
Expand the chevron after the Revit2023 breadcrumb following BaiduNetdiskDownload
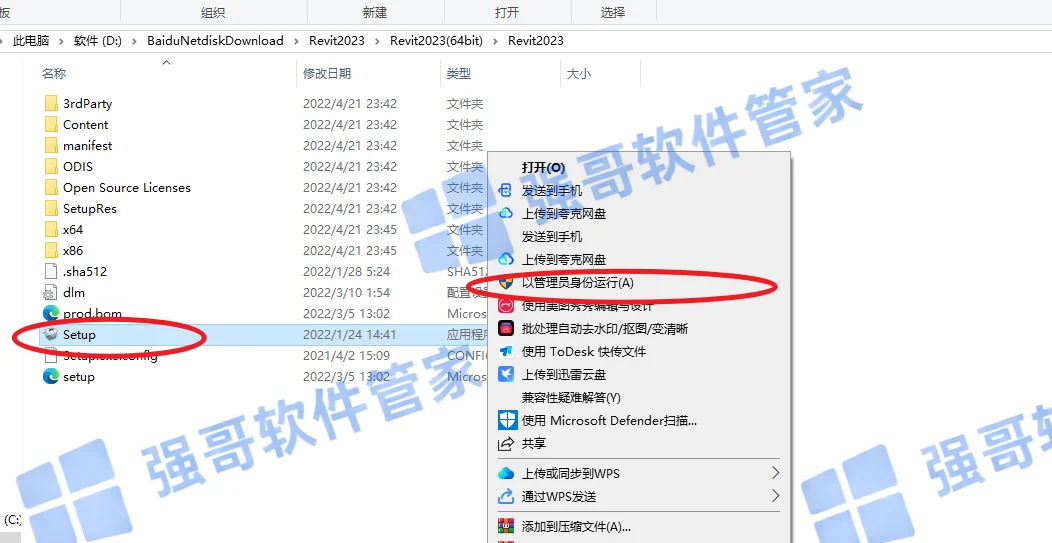pyautogui.click(x=377, y=41)
